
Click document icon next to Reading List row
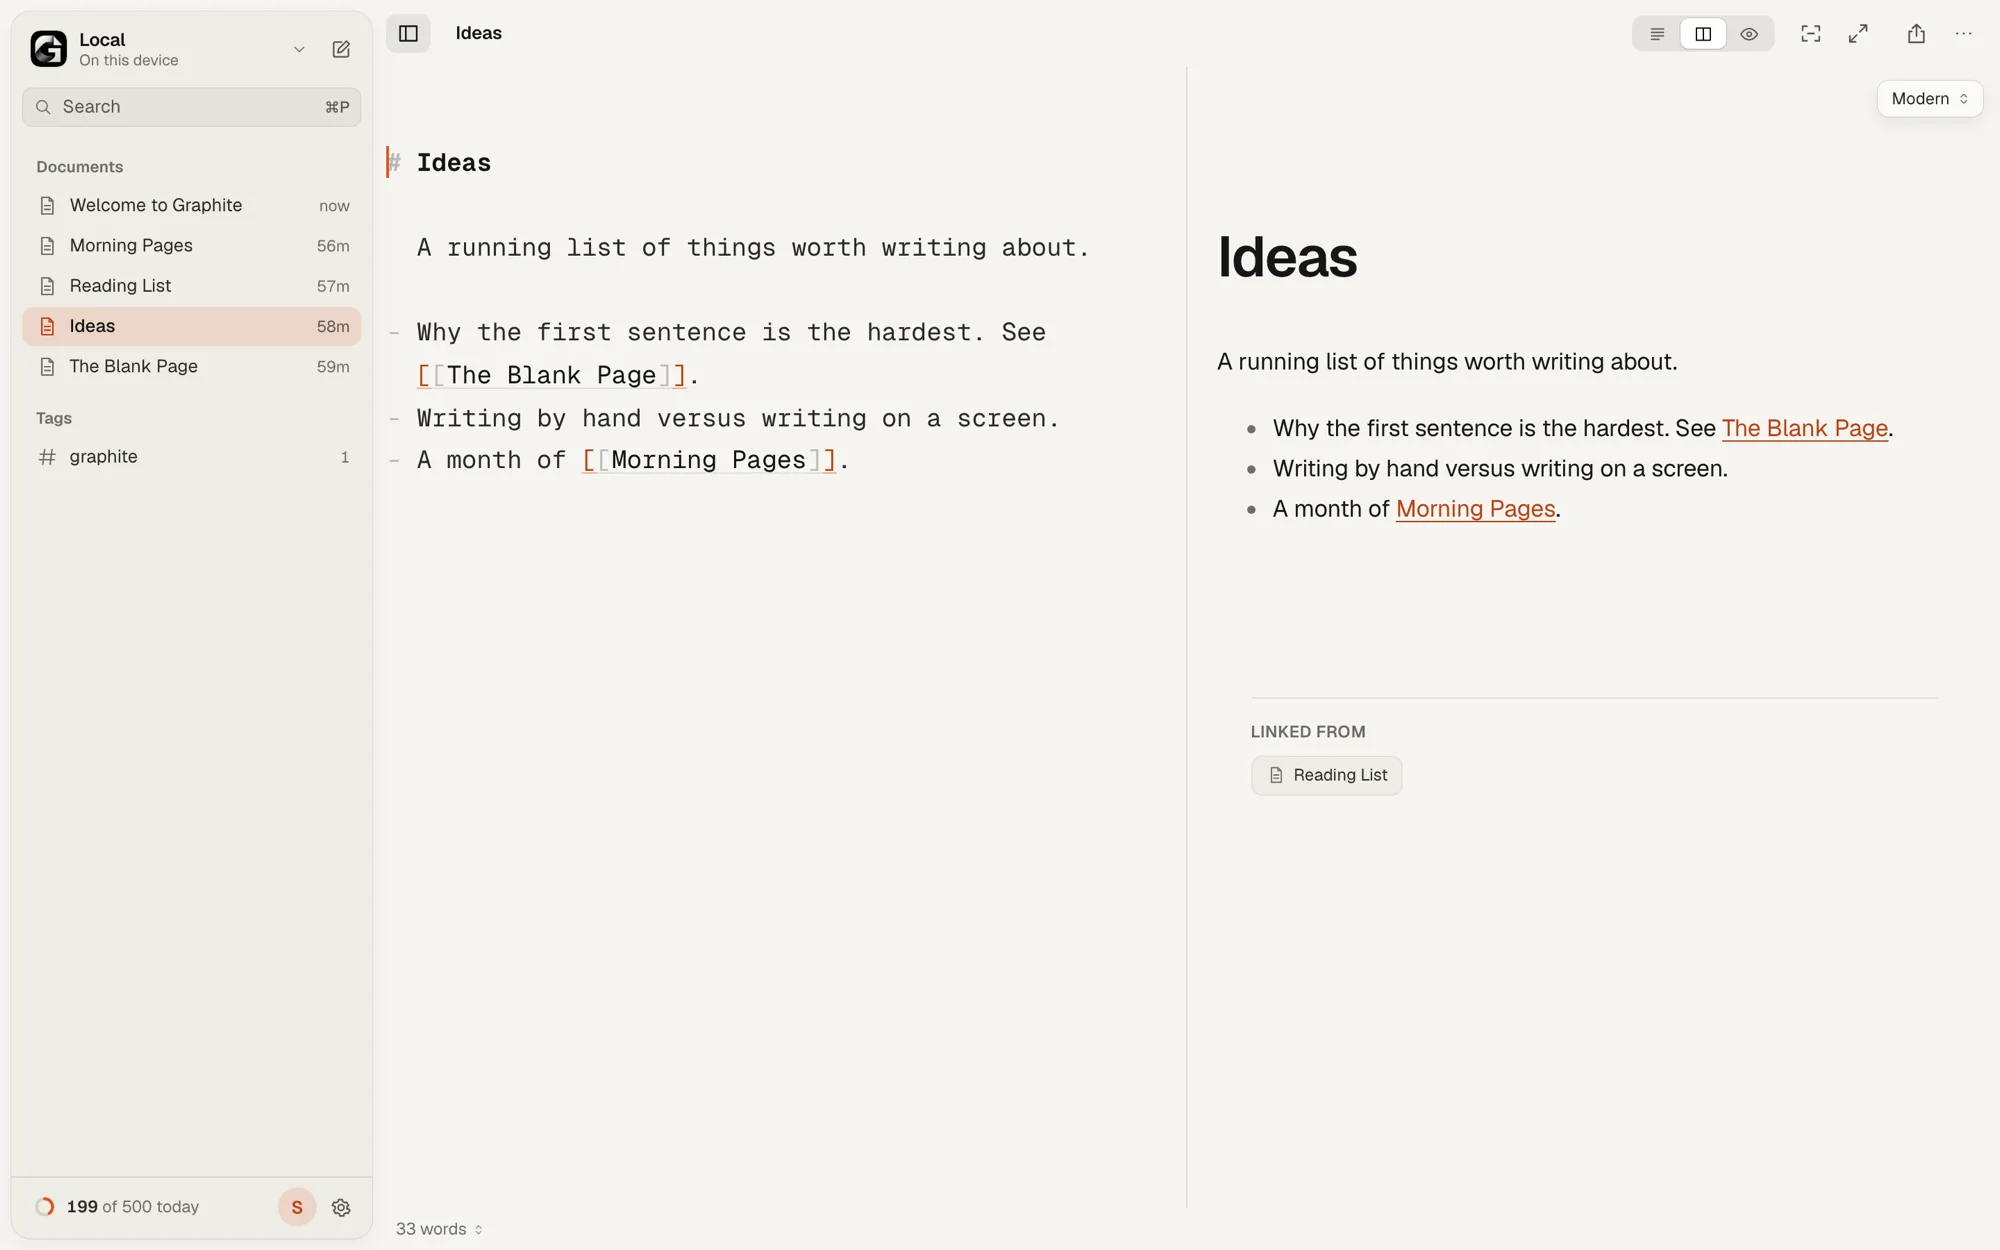(x=47, y=286)
